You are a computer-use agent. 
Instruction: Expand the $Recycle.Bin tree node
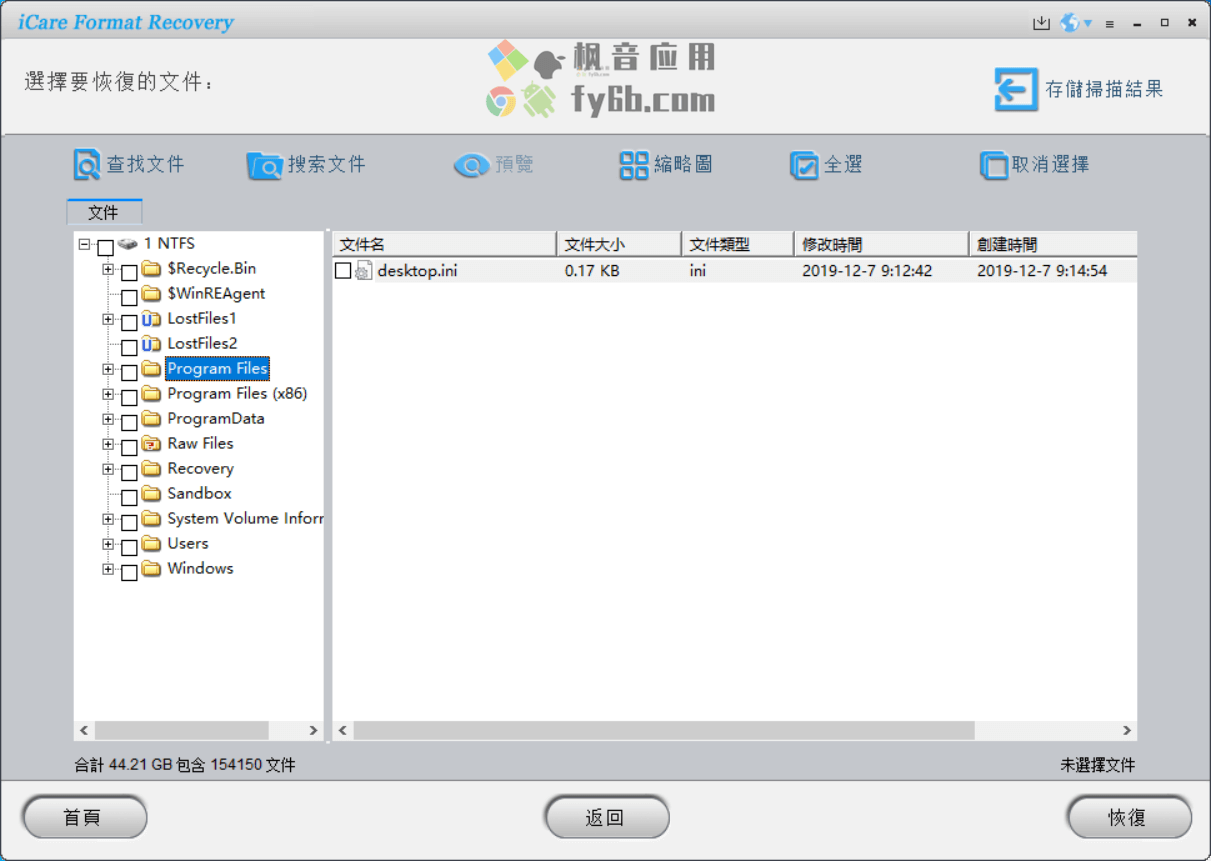pos(108,269)
